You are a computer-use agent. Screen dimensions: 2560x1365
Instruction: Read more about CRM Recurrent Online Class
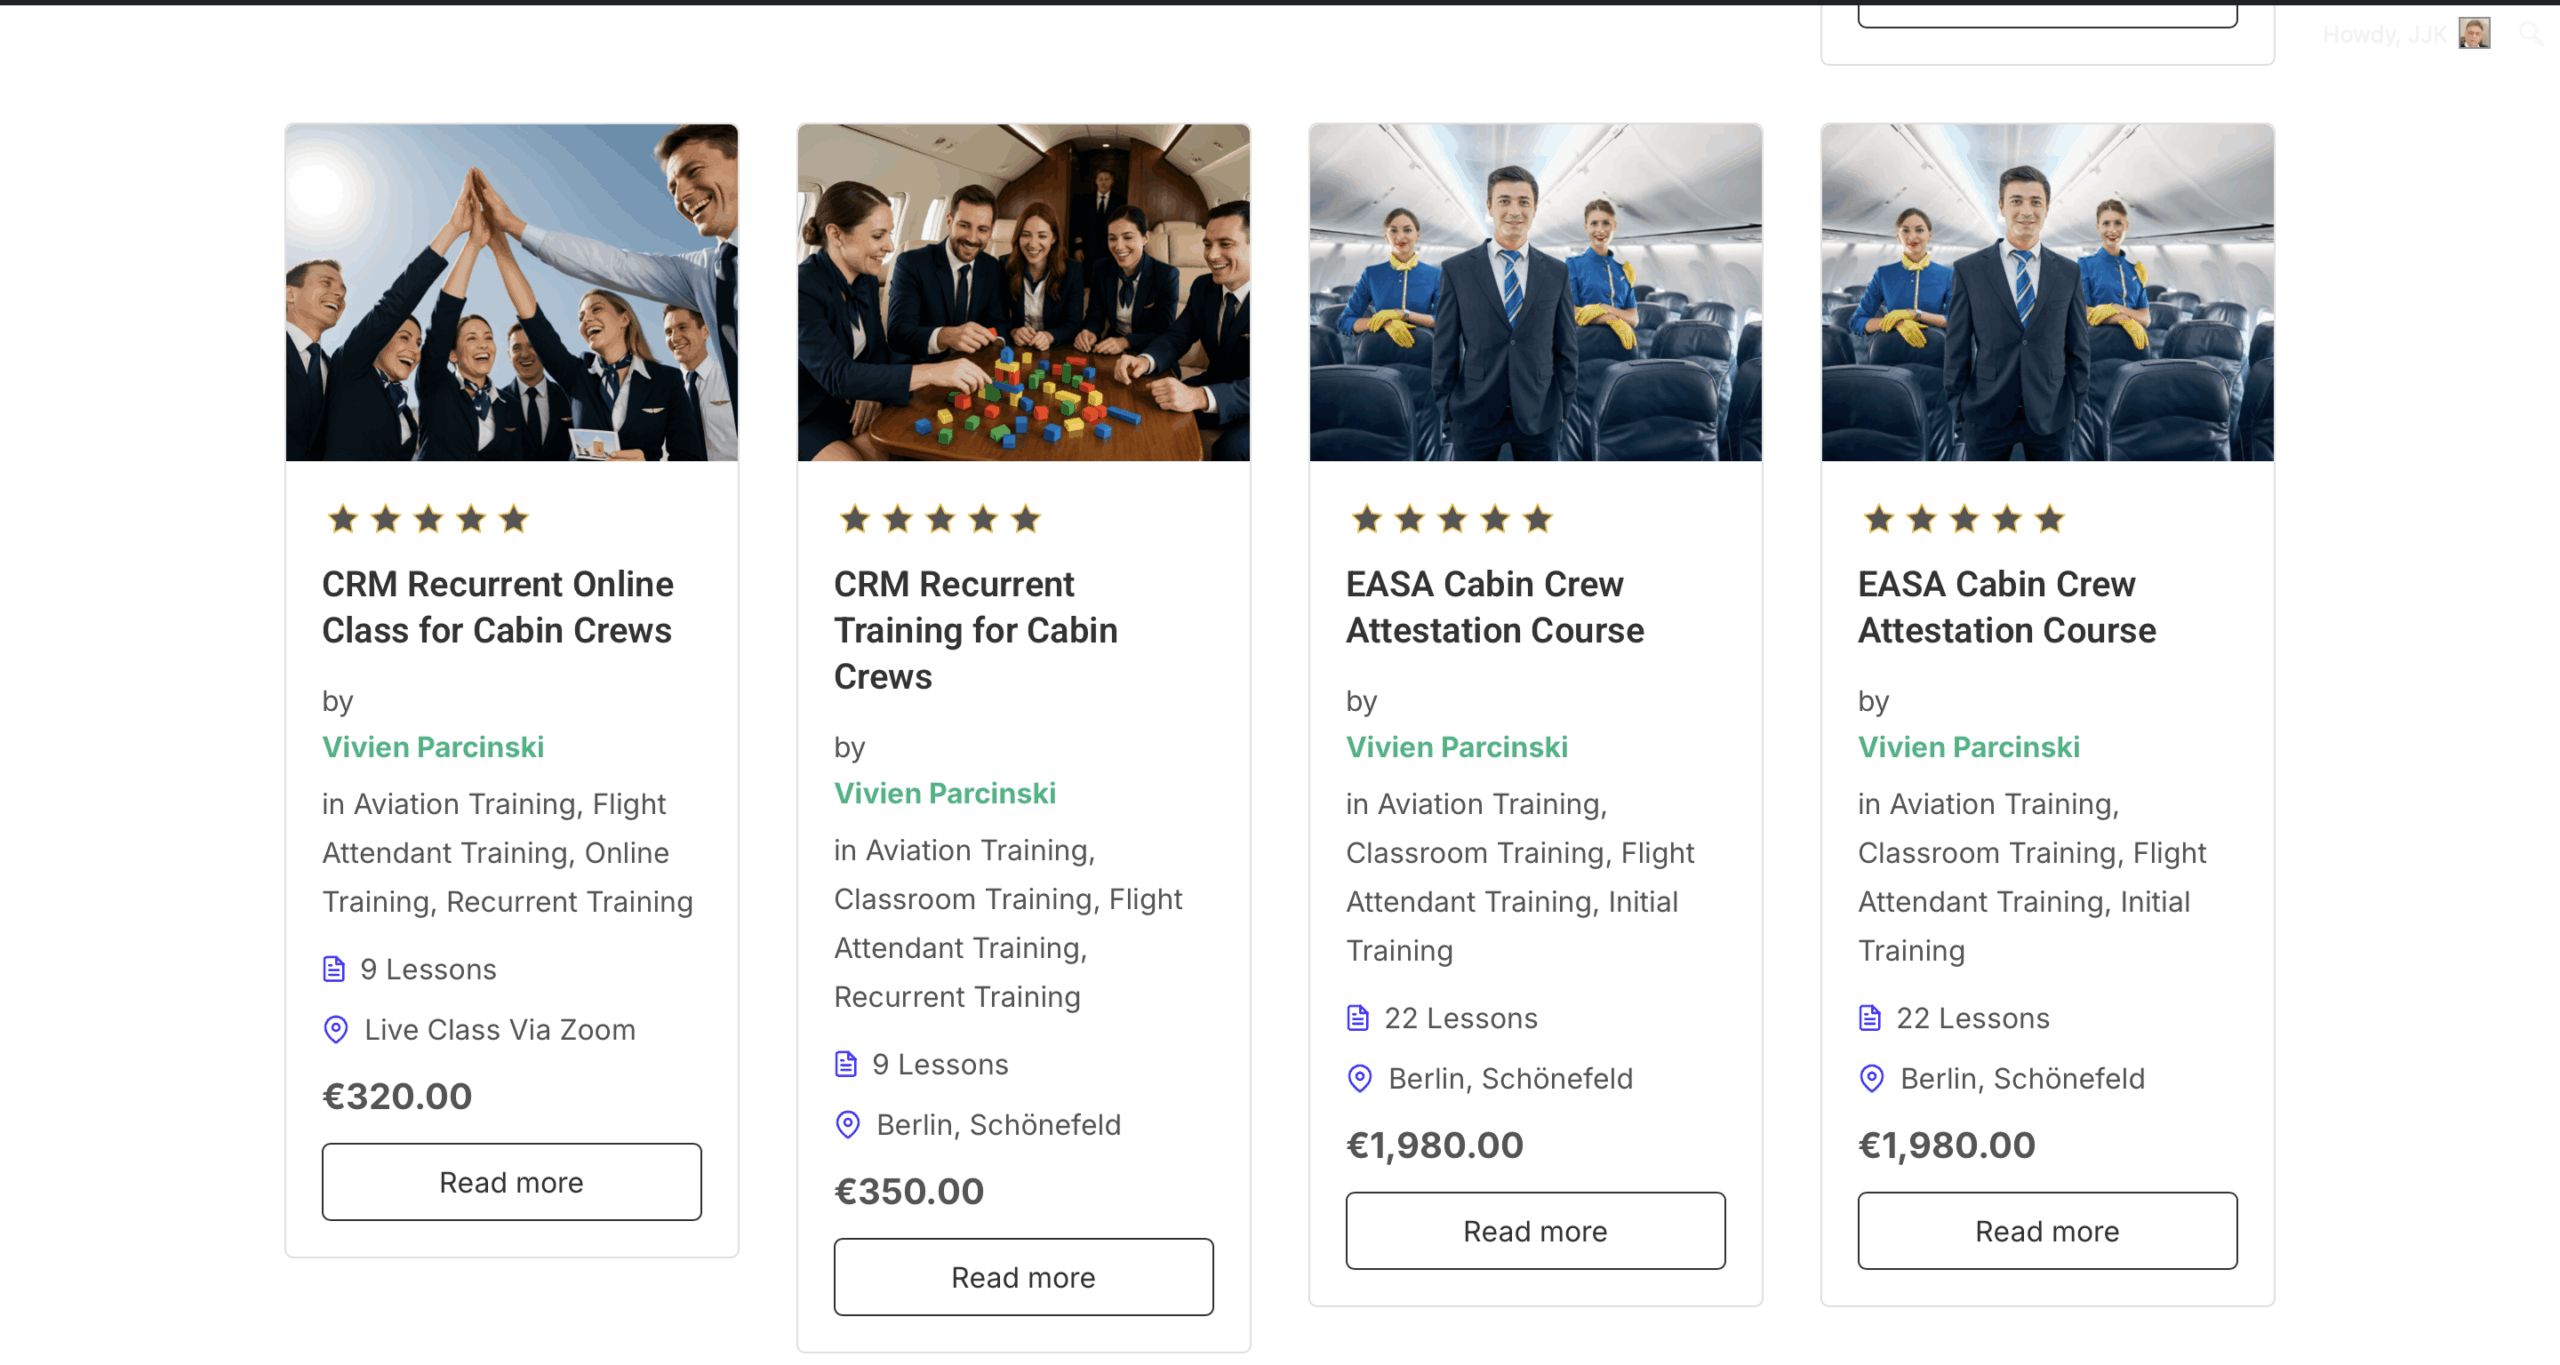click(512, 1182)
